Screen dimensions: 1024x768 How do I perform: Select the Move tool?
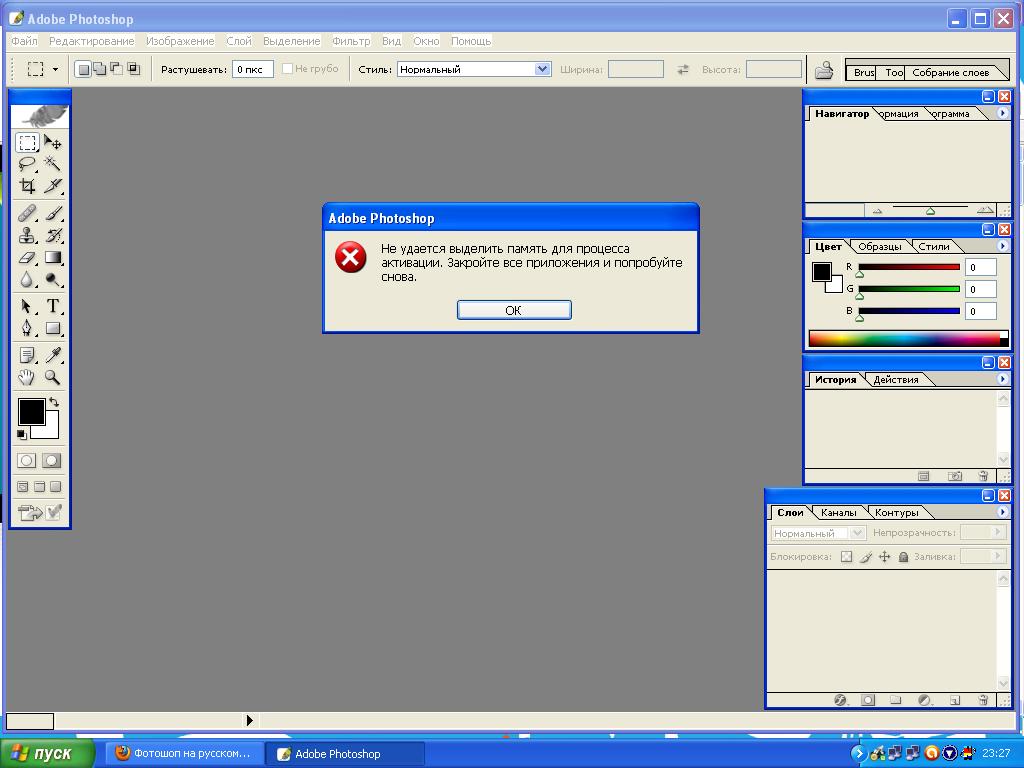tap(53, 142)
